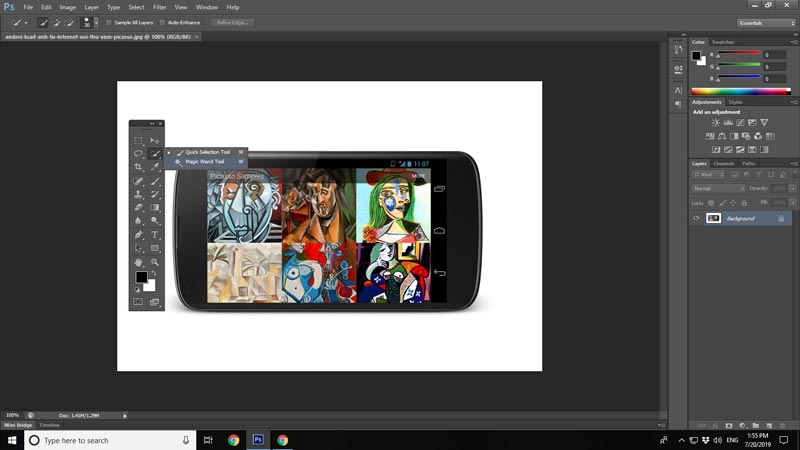
Task: Open the tool preset picker dropdown
Action: point(26,22)
